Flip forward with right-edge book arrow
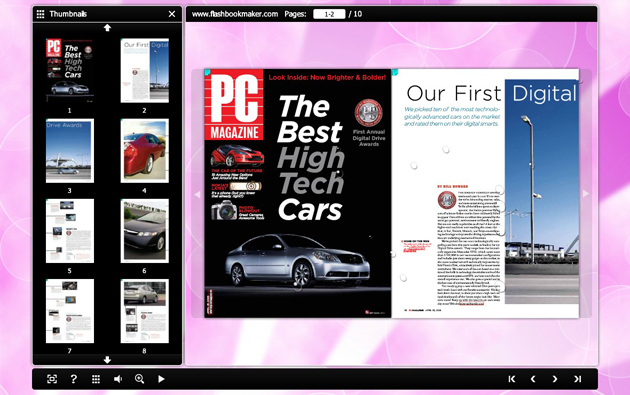 click(x=586, y=194)
